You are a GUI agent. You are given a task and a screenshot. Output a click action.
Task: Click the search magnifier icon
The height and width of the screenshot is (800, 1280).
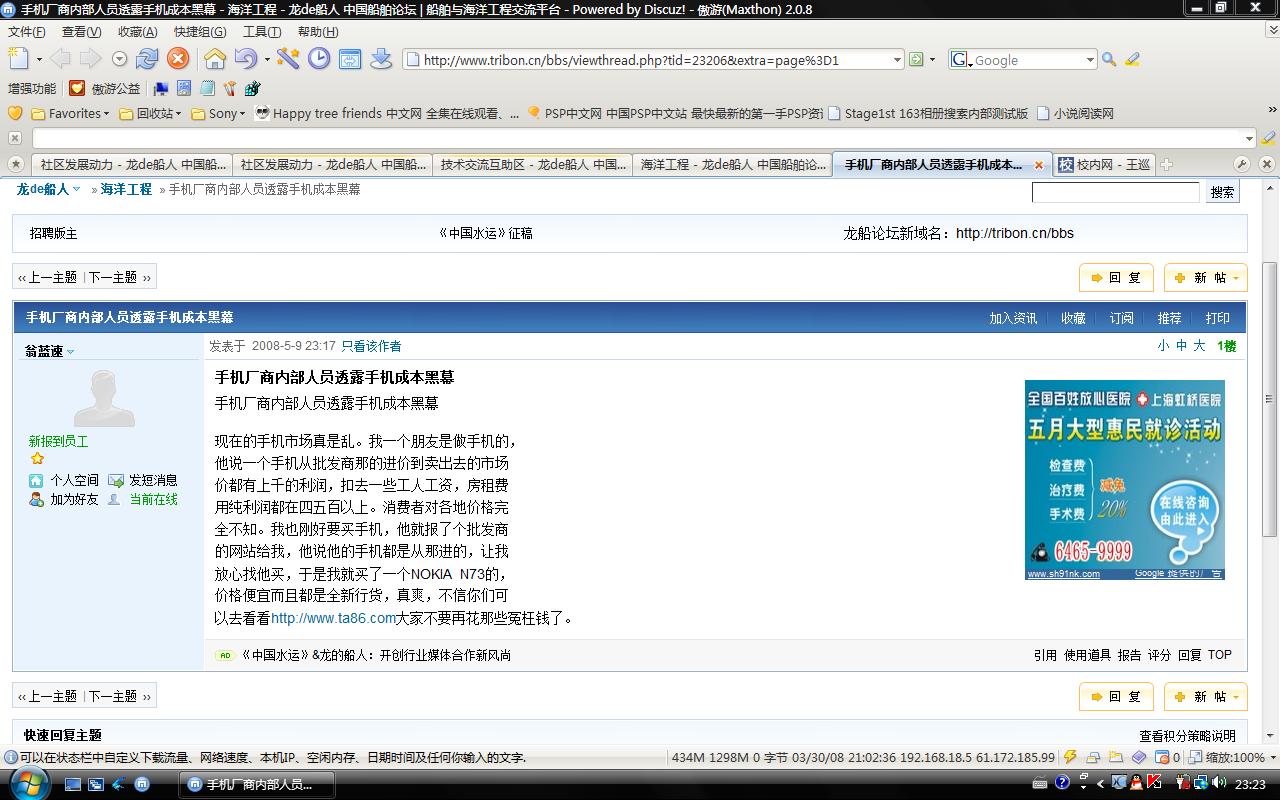click(x=1109, y=60)
